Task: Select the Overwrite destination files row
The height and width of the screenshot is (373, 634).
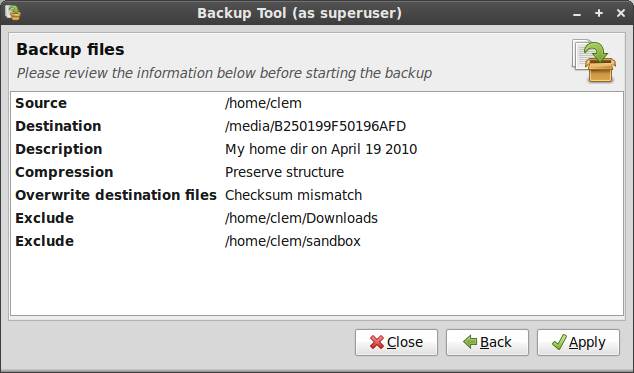Action: pos(317,195)
